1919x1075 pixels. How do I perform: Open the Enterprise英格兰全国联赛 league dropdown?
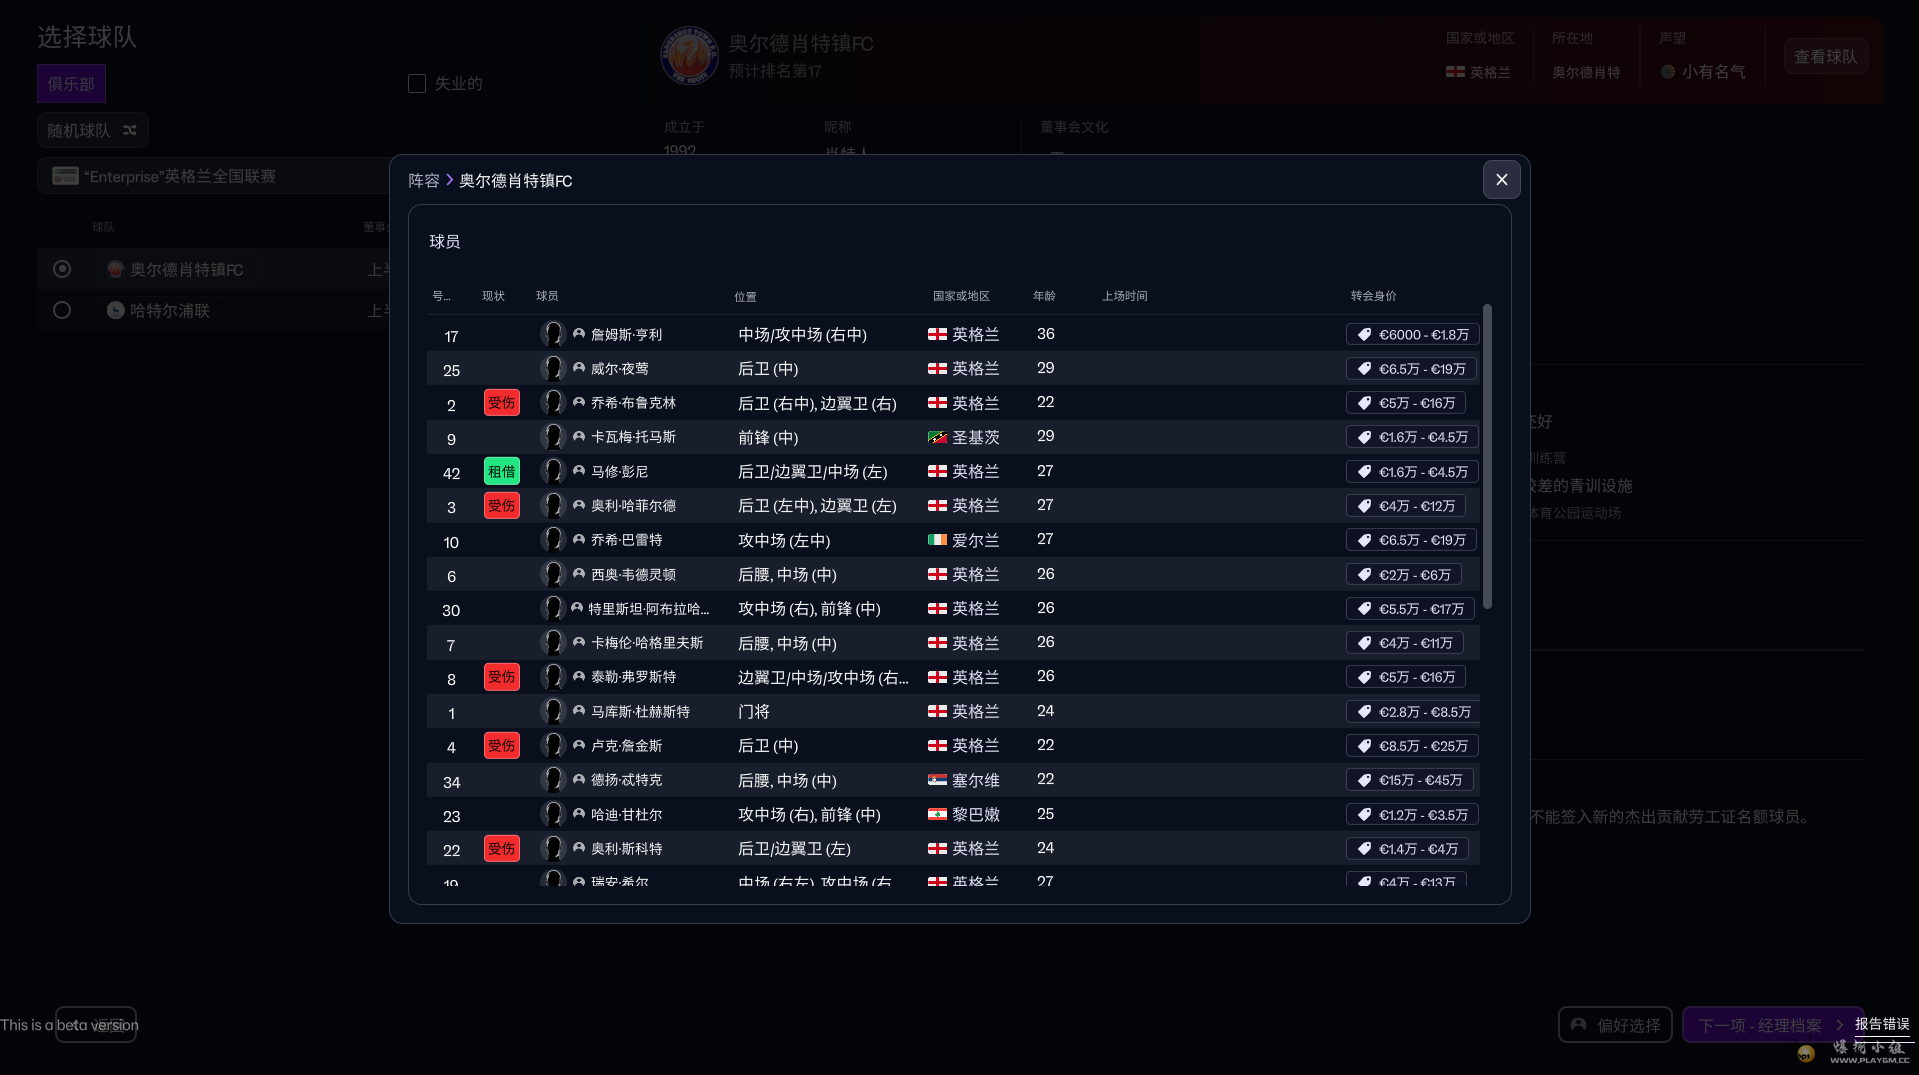coord(215,176)
